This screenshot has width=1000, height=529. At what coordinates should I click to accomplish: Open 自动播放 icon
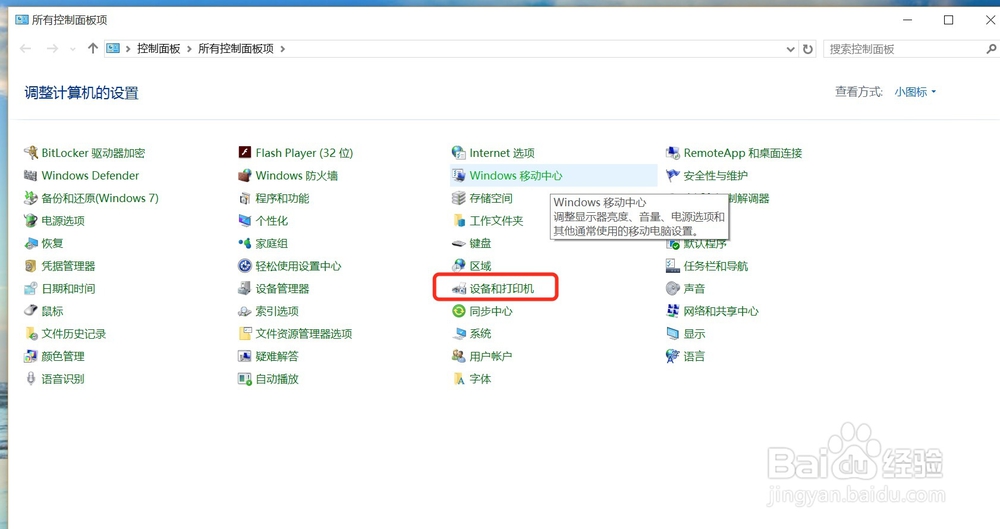point(245,379)
